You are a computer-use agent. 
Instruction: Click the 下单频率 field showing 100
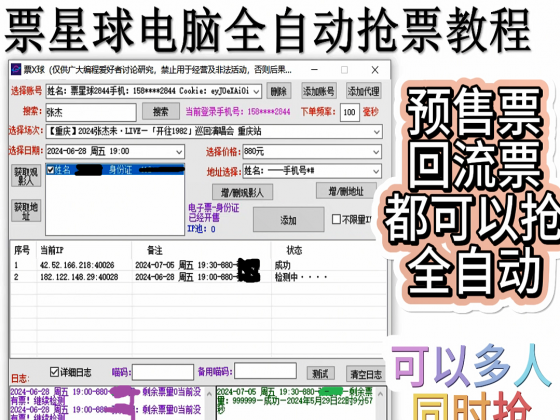(349, 112)
